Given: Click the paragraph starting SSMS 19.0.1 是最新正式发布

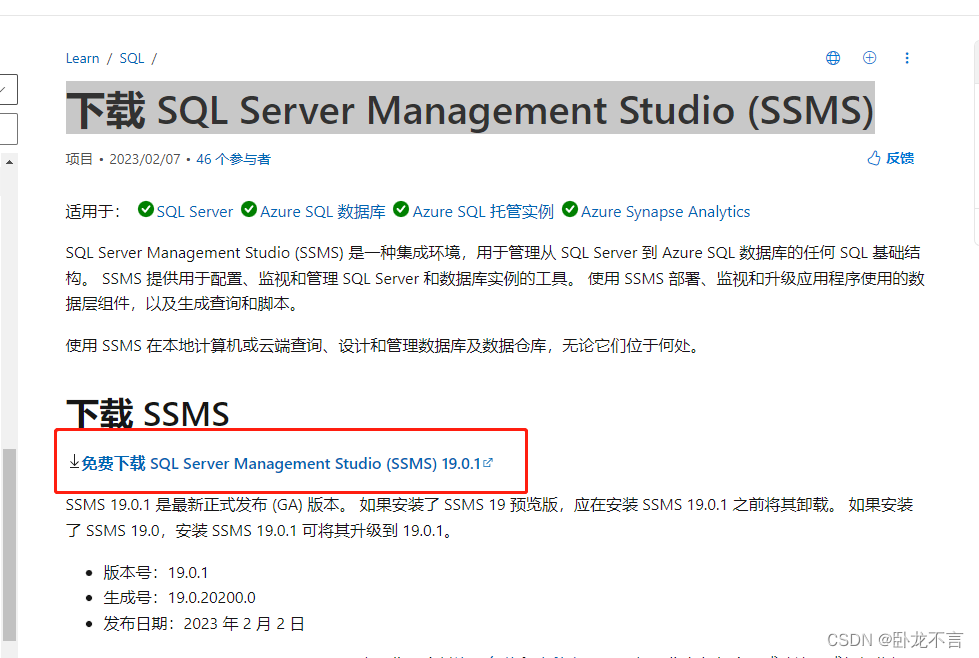Looking at the screenshot, I should [490, 518].
